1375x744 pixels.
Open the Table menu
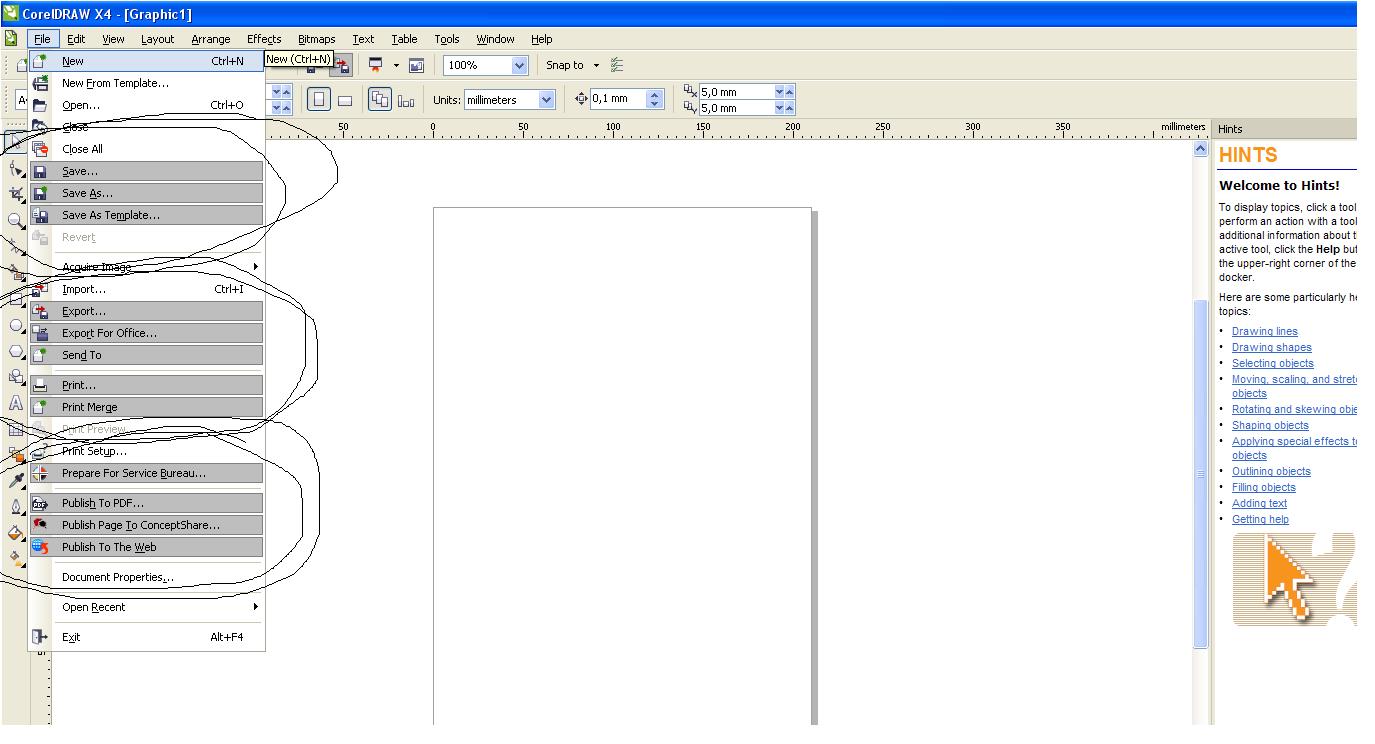tap(404, 39)
